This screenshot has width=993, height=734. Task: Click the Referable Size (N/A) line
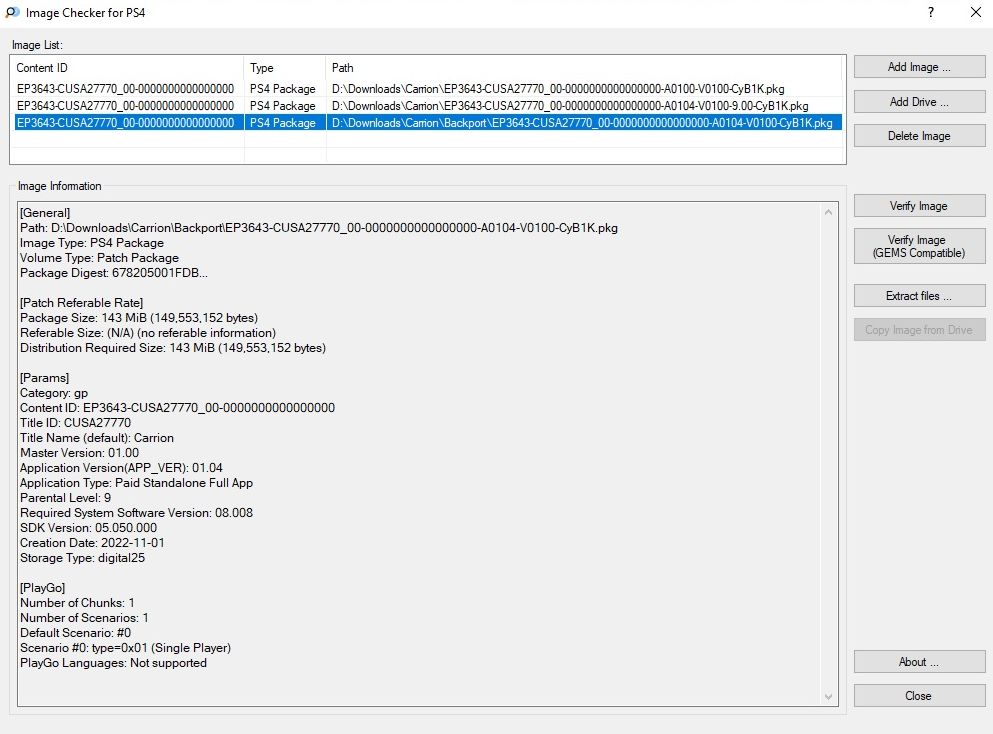pos(148,333)
